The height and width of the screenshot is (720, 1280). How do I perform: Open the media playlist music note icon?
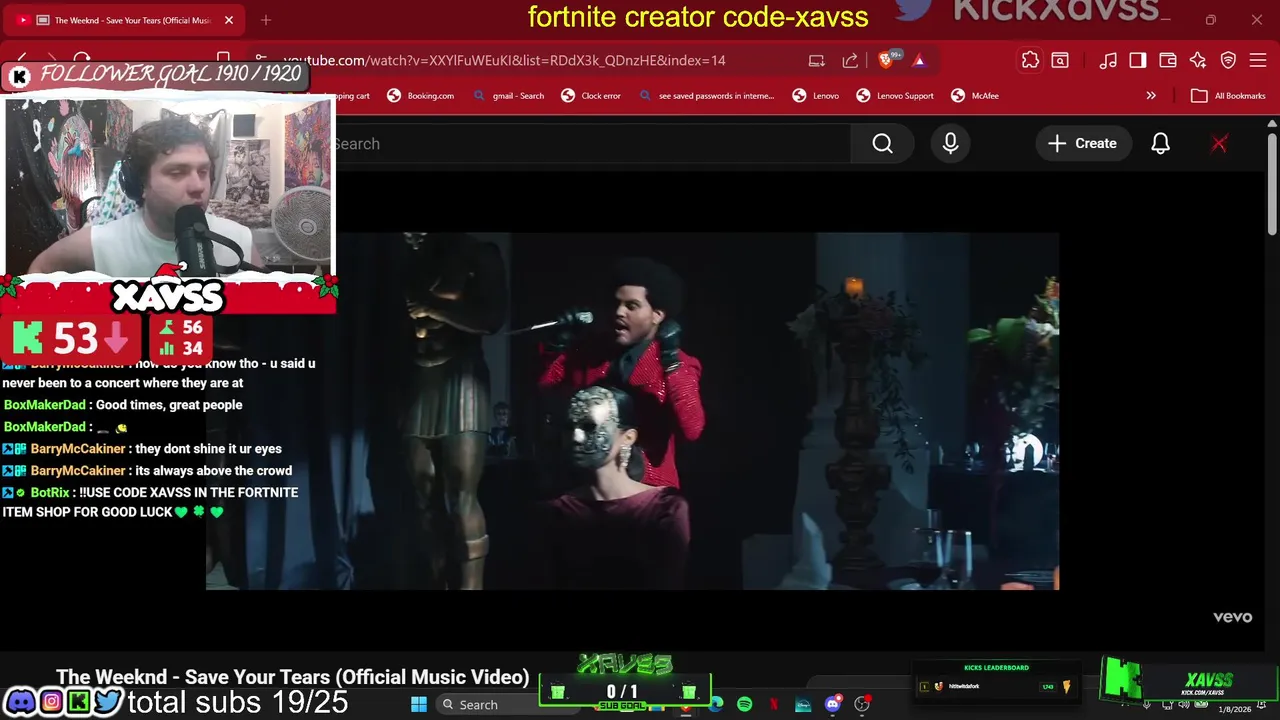[1108, 60]
